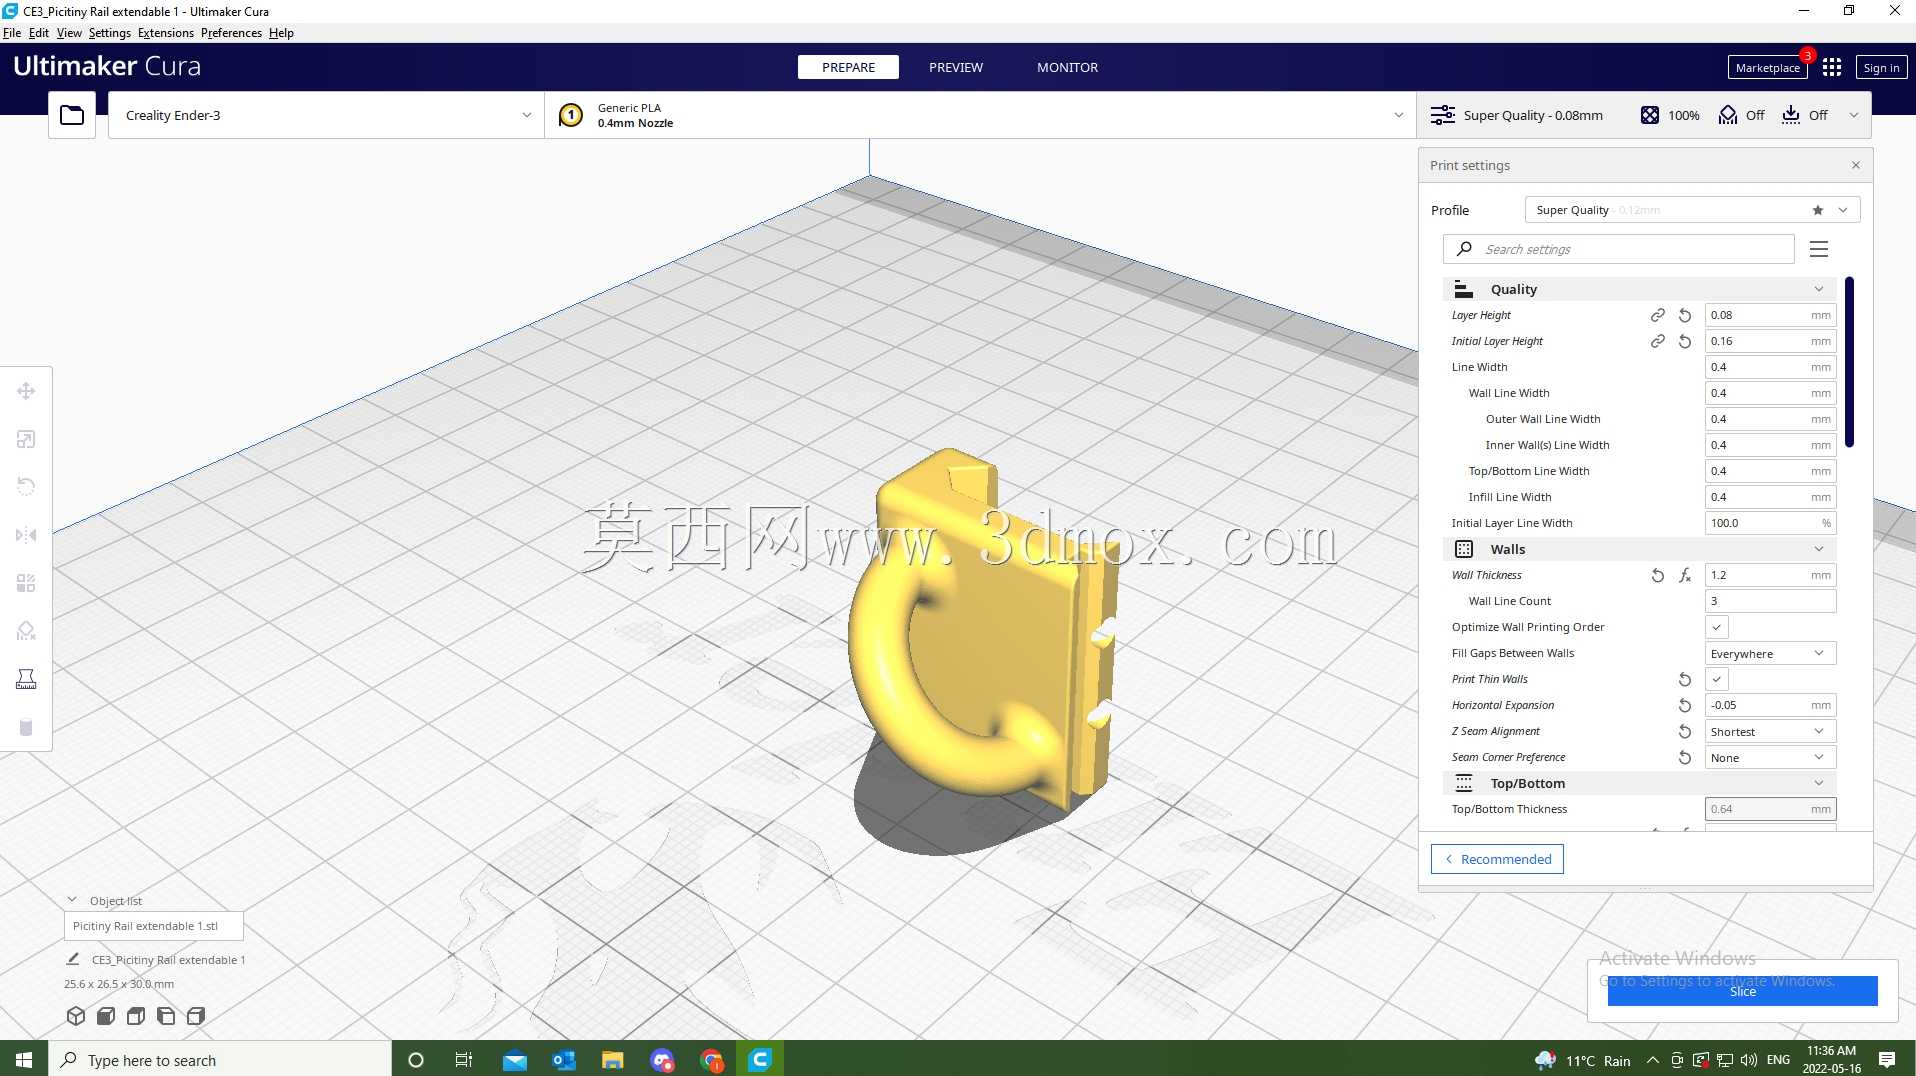This screenshot has height=1076, width=1916.
Task: Open Z Seam Alignment dropdown
Action: pos(1770,731)
